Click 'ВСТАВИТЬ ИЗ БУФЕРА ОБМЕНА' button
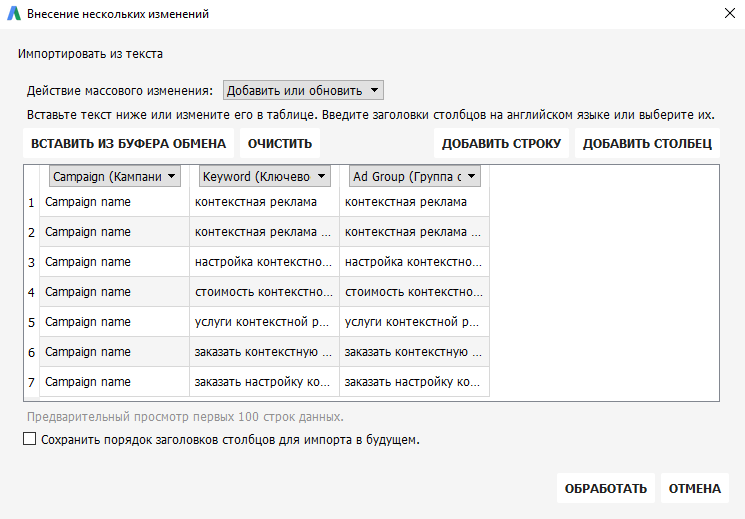This screenshot has height=519, width=745. [128, 144]
